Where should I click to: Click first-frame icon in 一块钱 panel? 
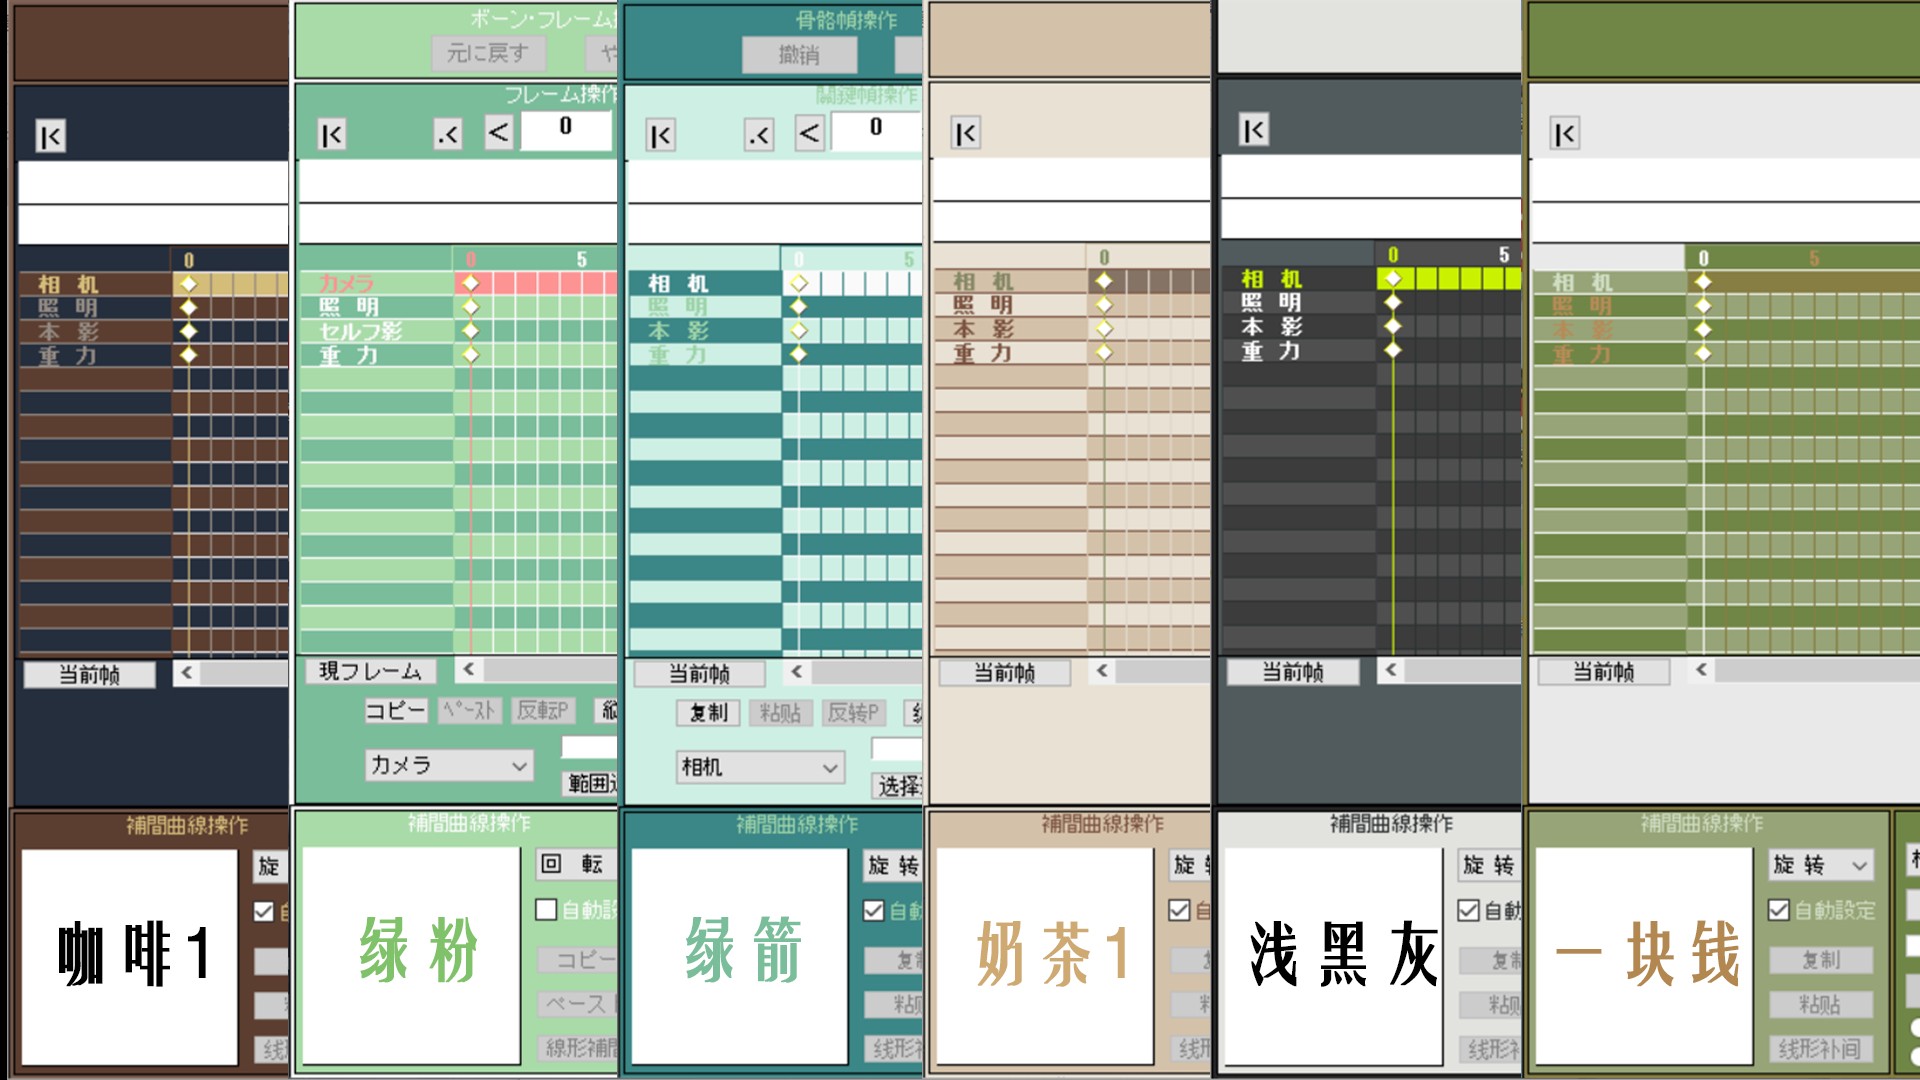click(x=1564, y=134)
